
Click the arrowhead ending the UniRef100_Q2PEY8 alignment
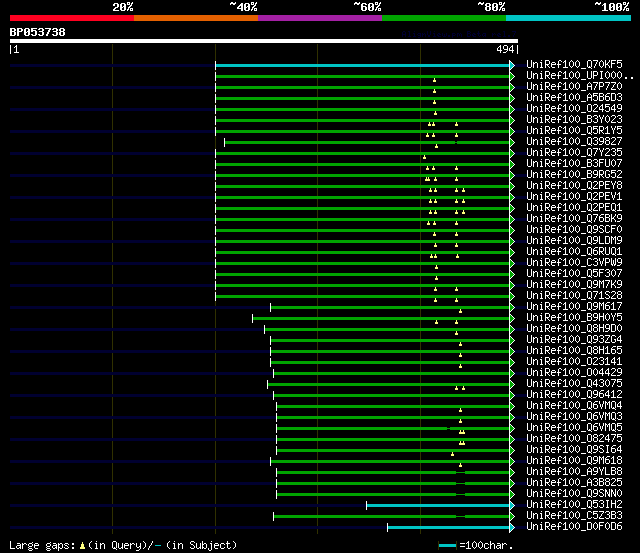click(512, 187)
